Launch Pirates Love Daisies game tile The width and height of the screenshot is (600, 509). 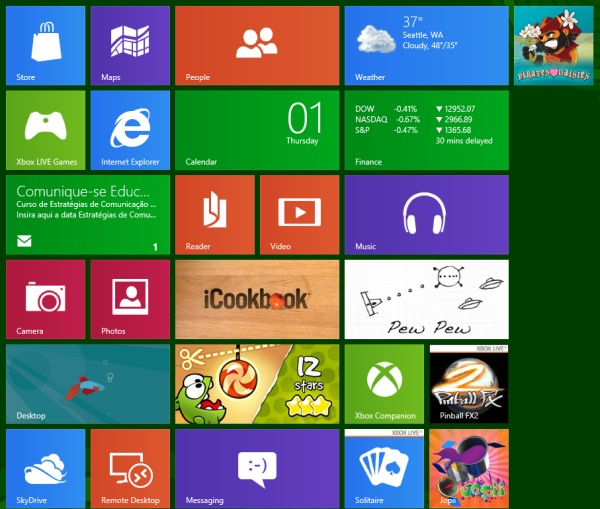553,46
